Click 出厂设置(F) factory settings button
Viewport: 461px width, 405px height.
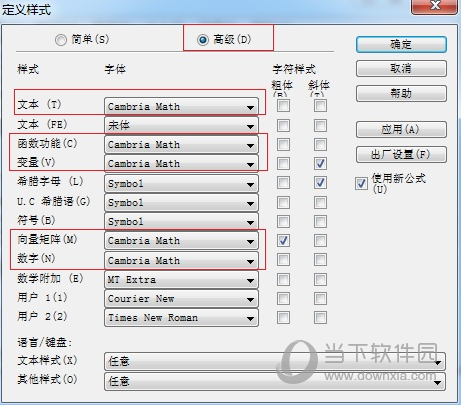tap(401, 155)
